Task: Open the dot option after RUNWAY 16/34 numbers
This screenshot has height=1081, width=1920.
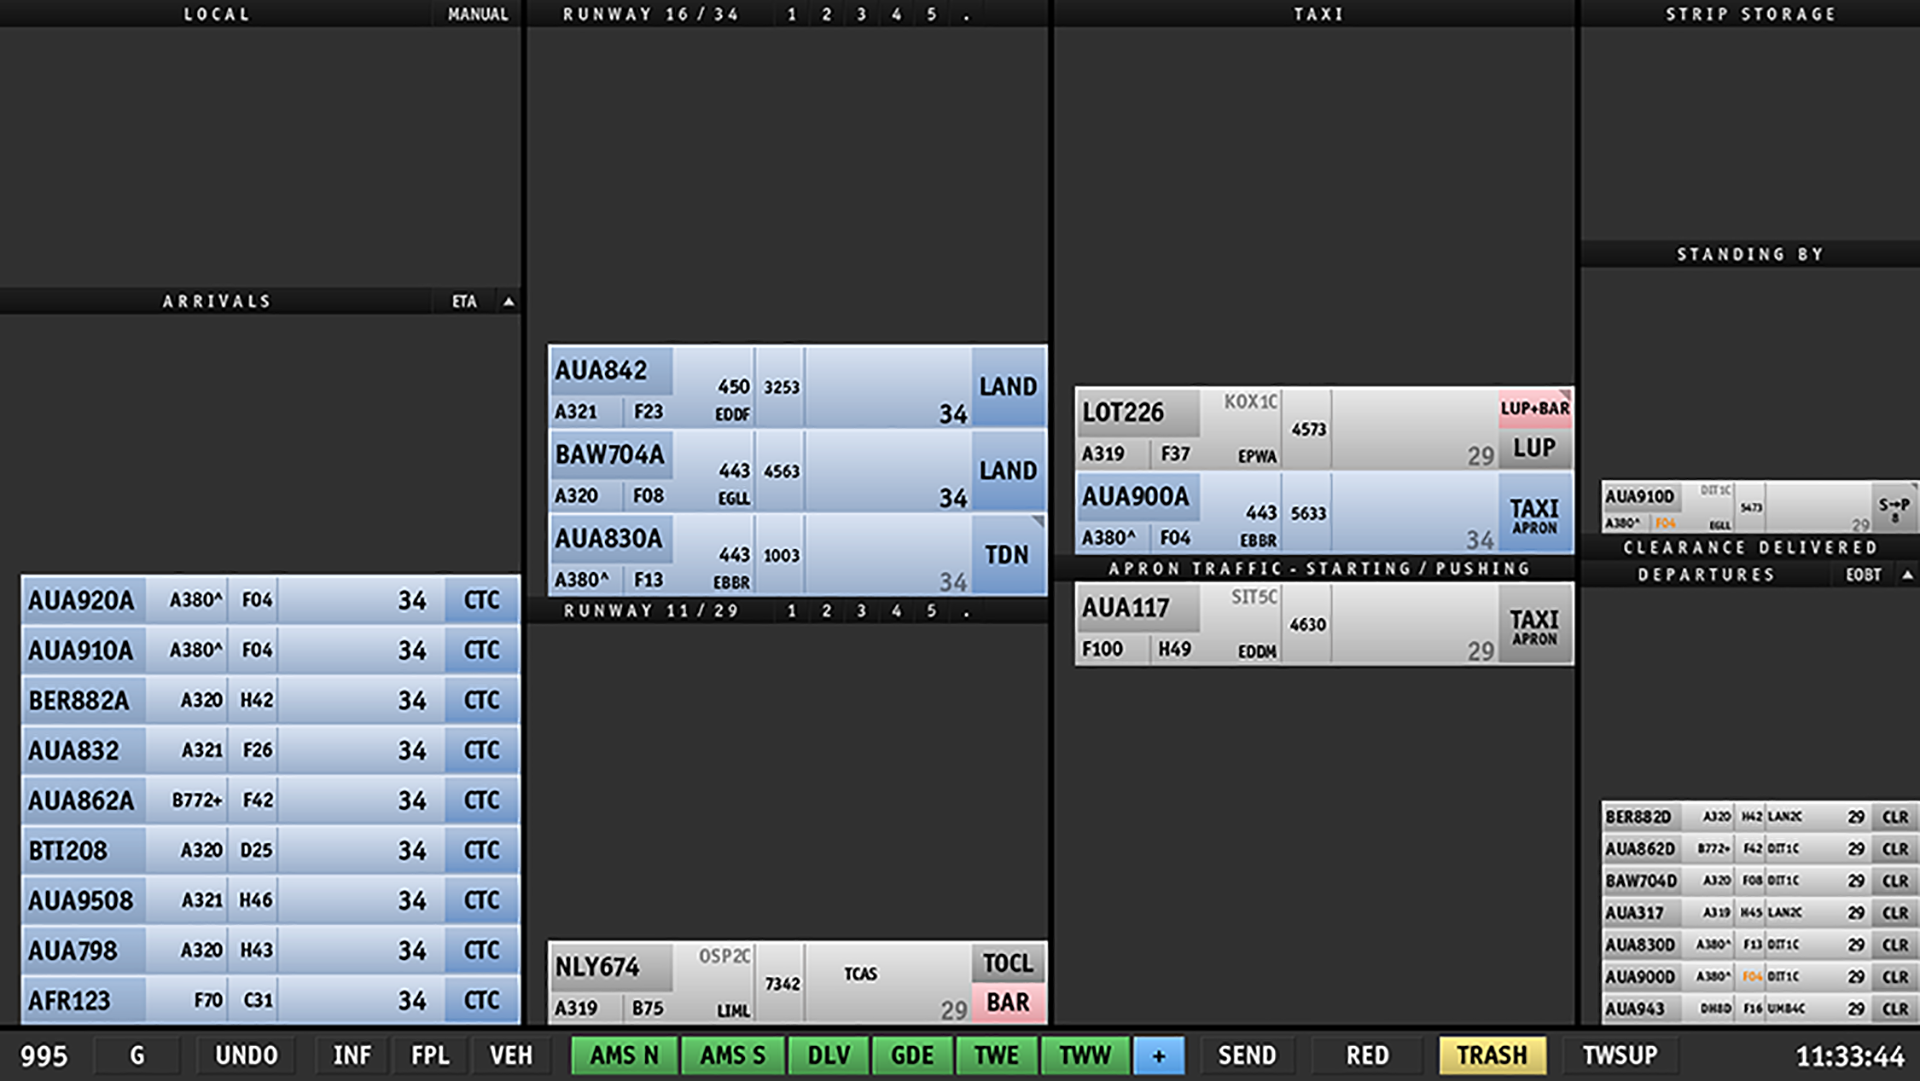Action: (966, 14)
